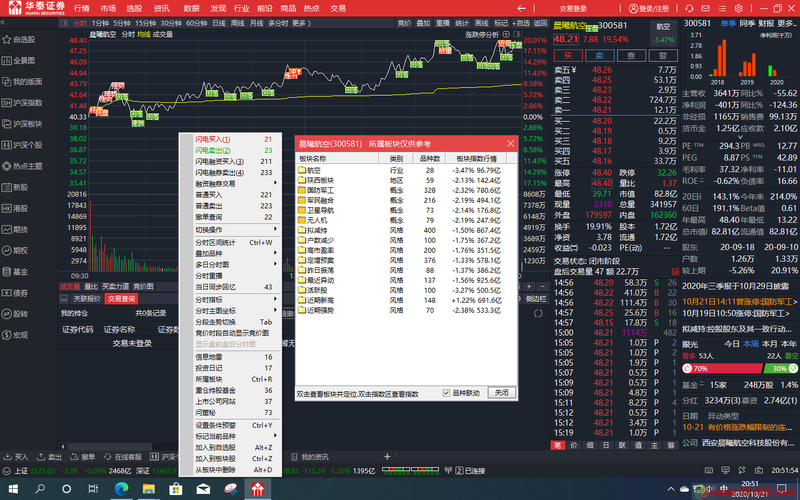Click 撤单 in the bottom toolbar
This screenshot has width=800, height=500.
pyautogui.click(x=82, y=457)
